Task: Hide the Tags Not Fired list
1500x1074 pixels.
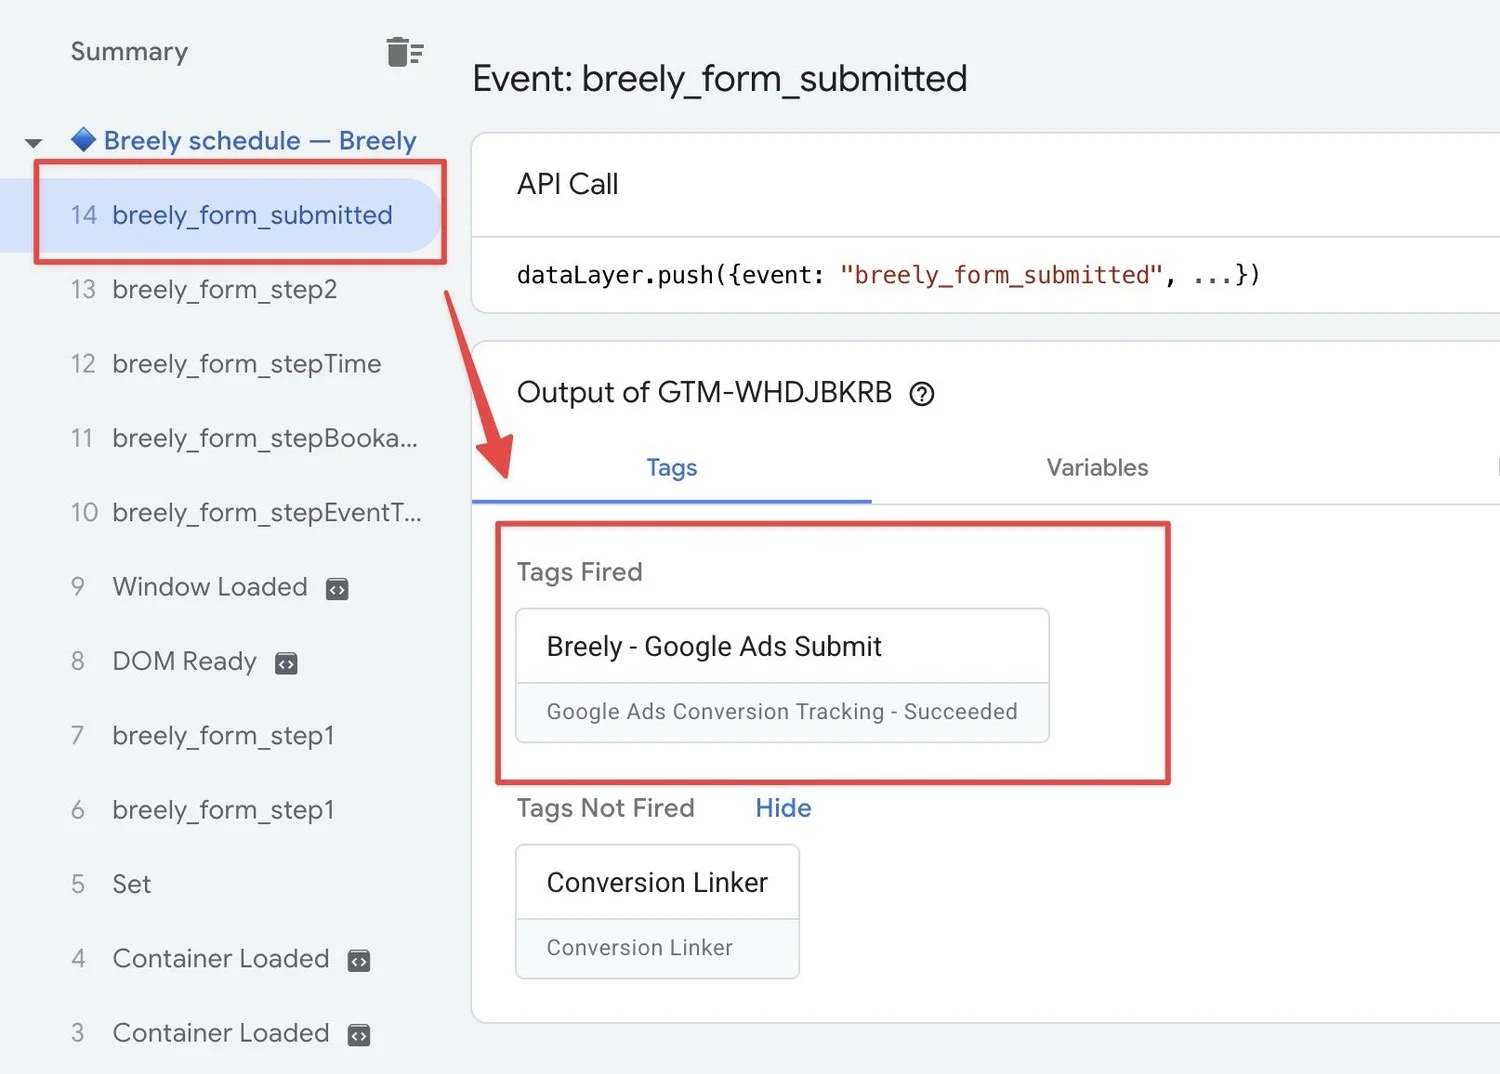Action: [x=783, y=808]
